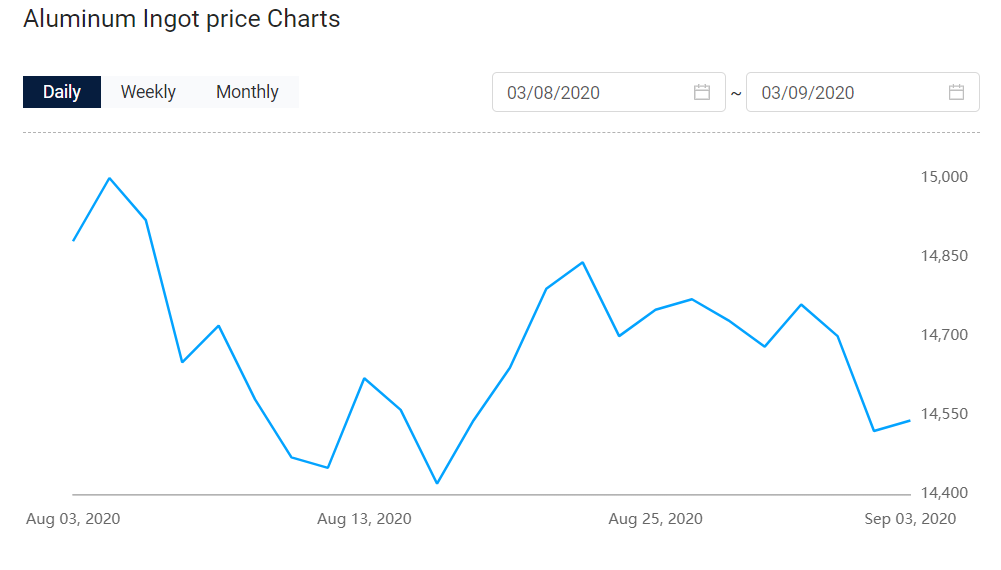Click the Aug 03, 2020 axis label
This screenshot has width=1001, height=570.
point(73,519)
